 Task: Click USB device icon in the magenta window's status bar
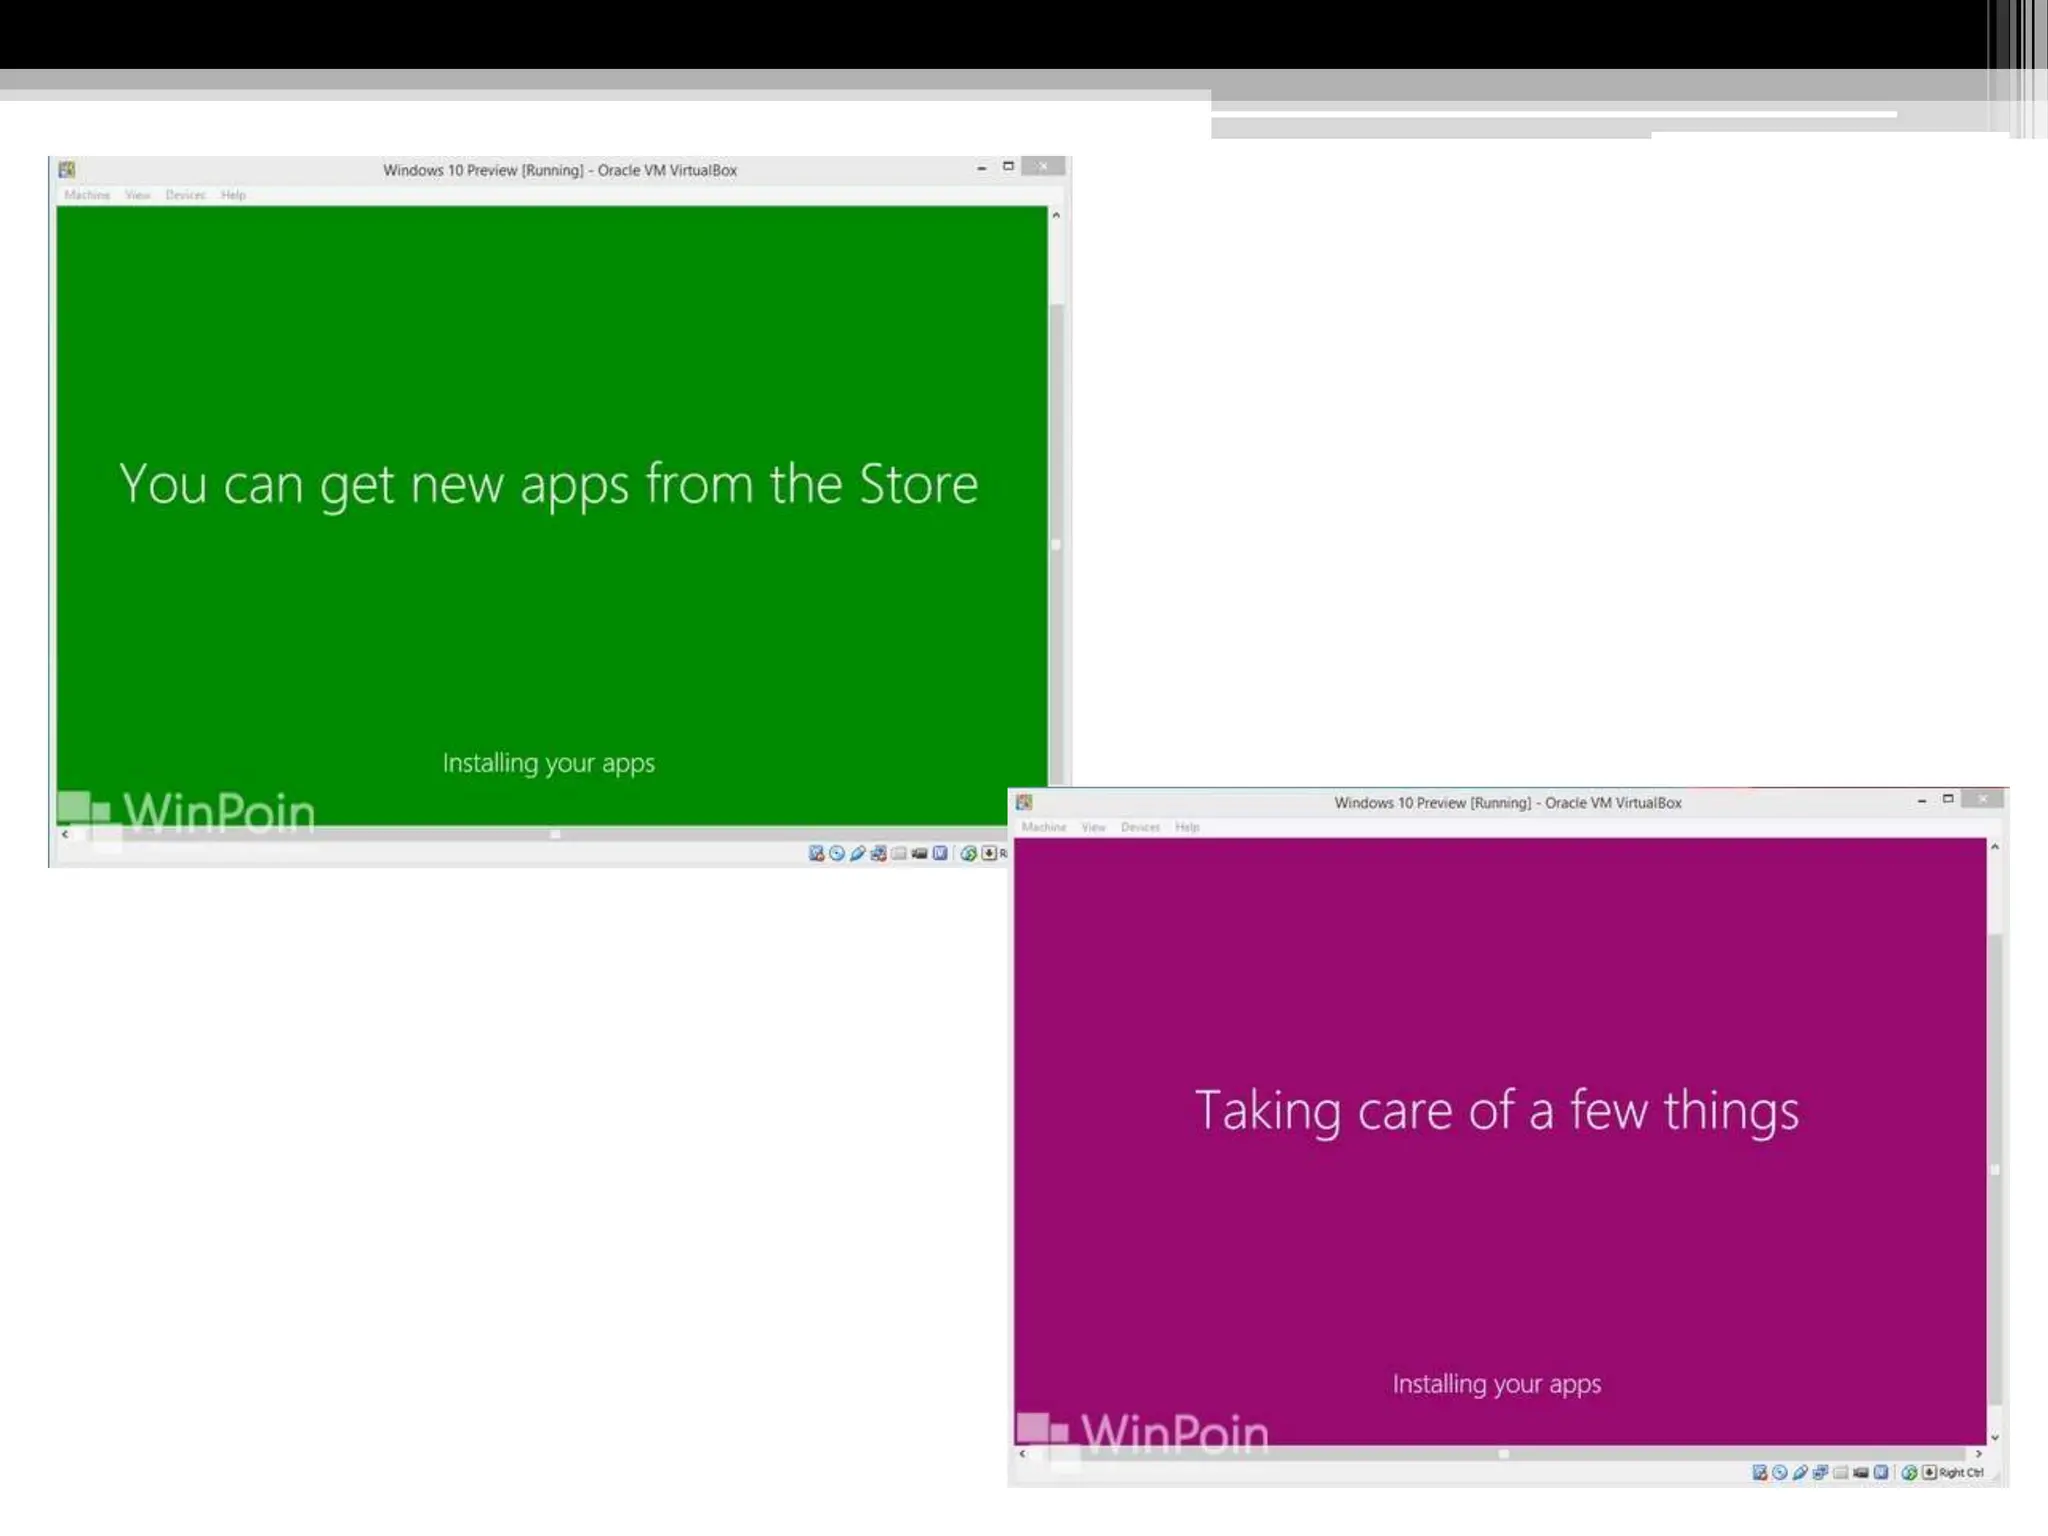click(1800, 1472)
